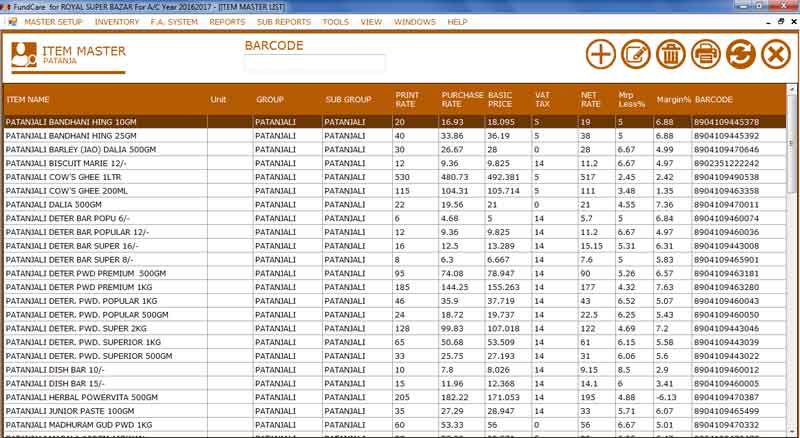Restore the inner ITEM MASTER LIST window
Viewport: 800px width, 438px height.
pos(781,21)
